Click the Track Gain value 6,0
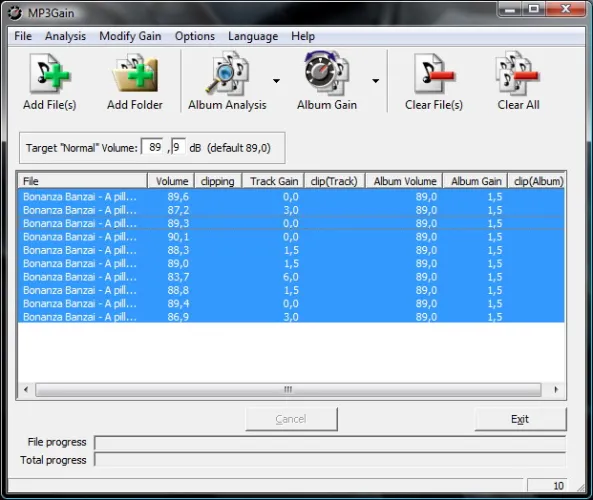This screenshot has height=500, width=593. pyautogui.click(x=291, y=277)
